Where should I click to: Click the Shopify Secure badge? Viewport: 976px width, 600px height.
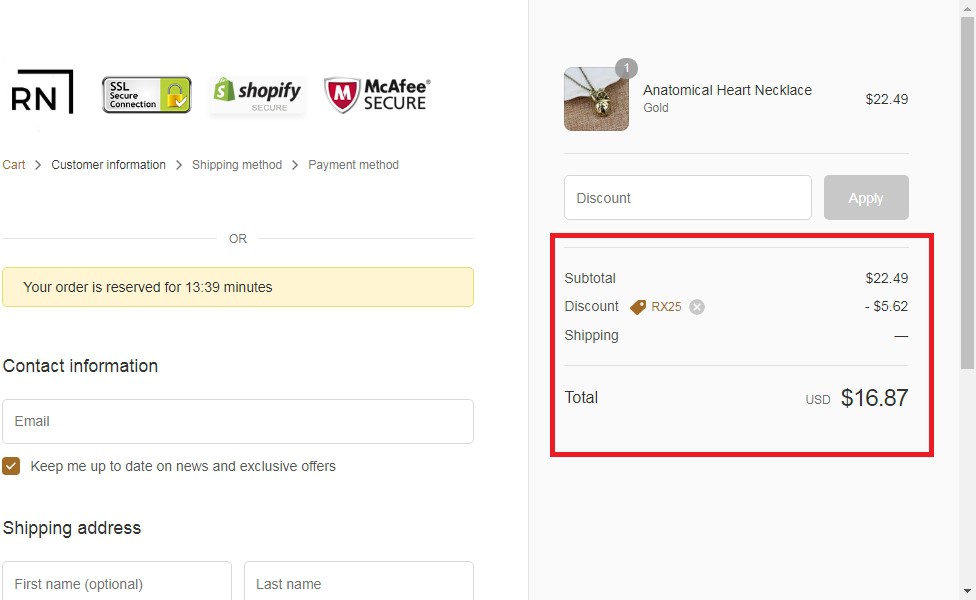pyautogui.click(x=258, y=95)
